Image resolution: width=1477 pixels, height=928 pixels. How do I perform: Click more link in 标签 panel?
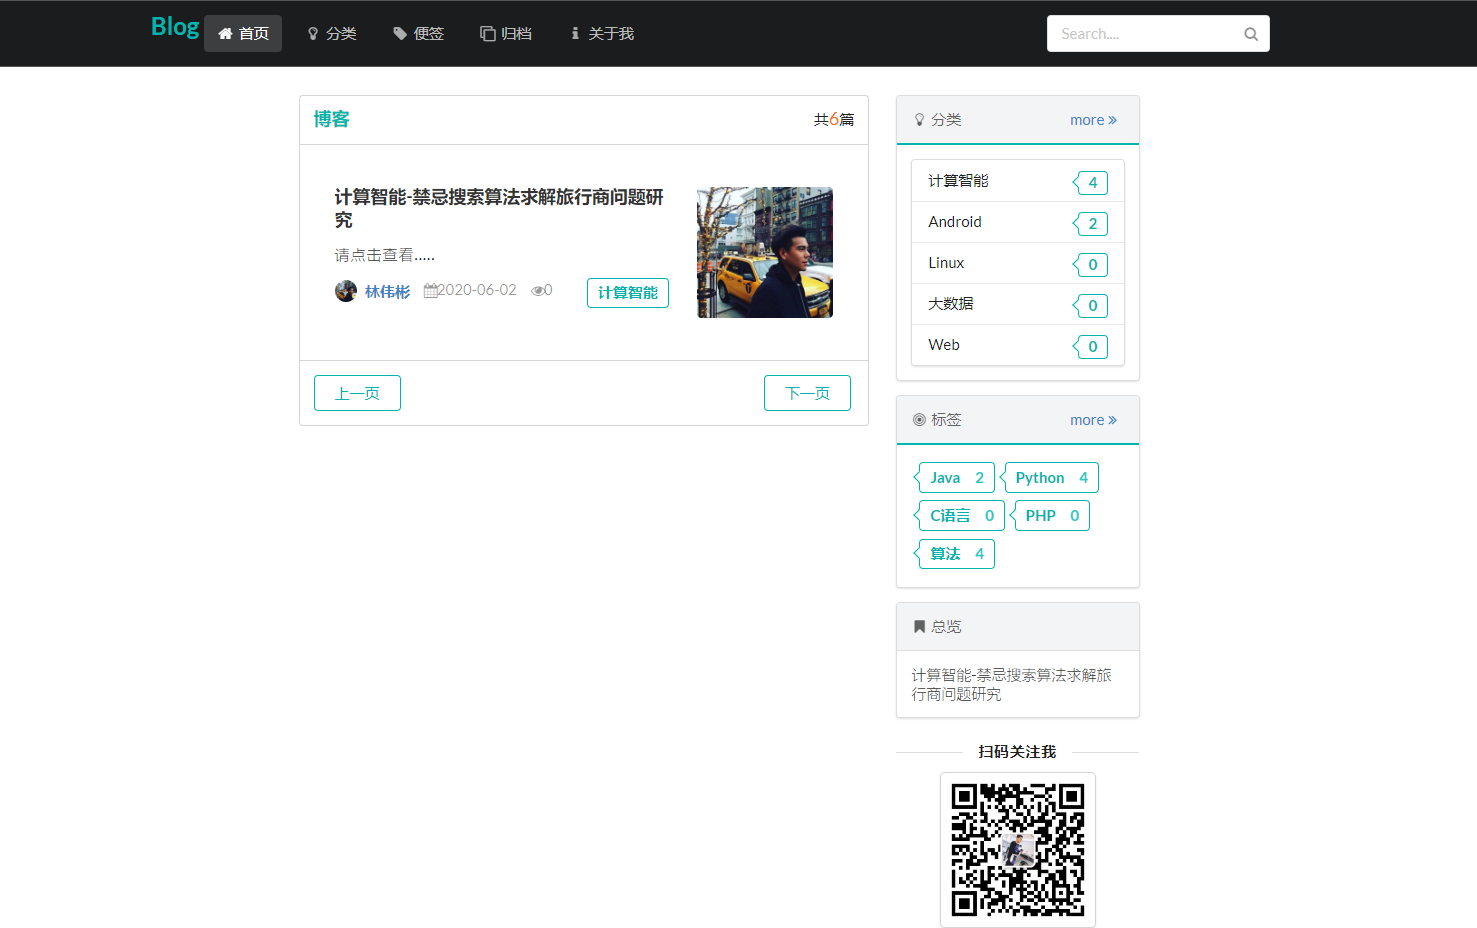pyautogui.click(x=1093, y=420)
